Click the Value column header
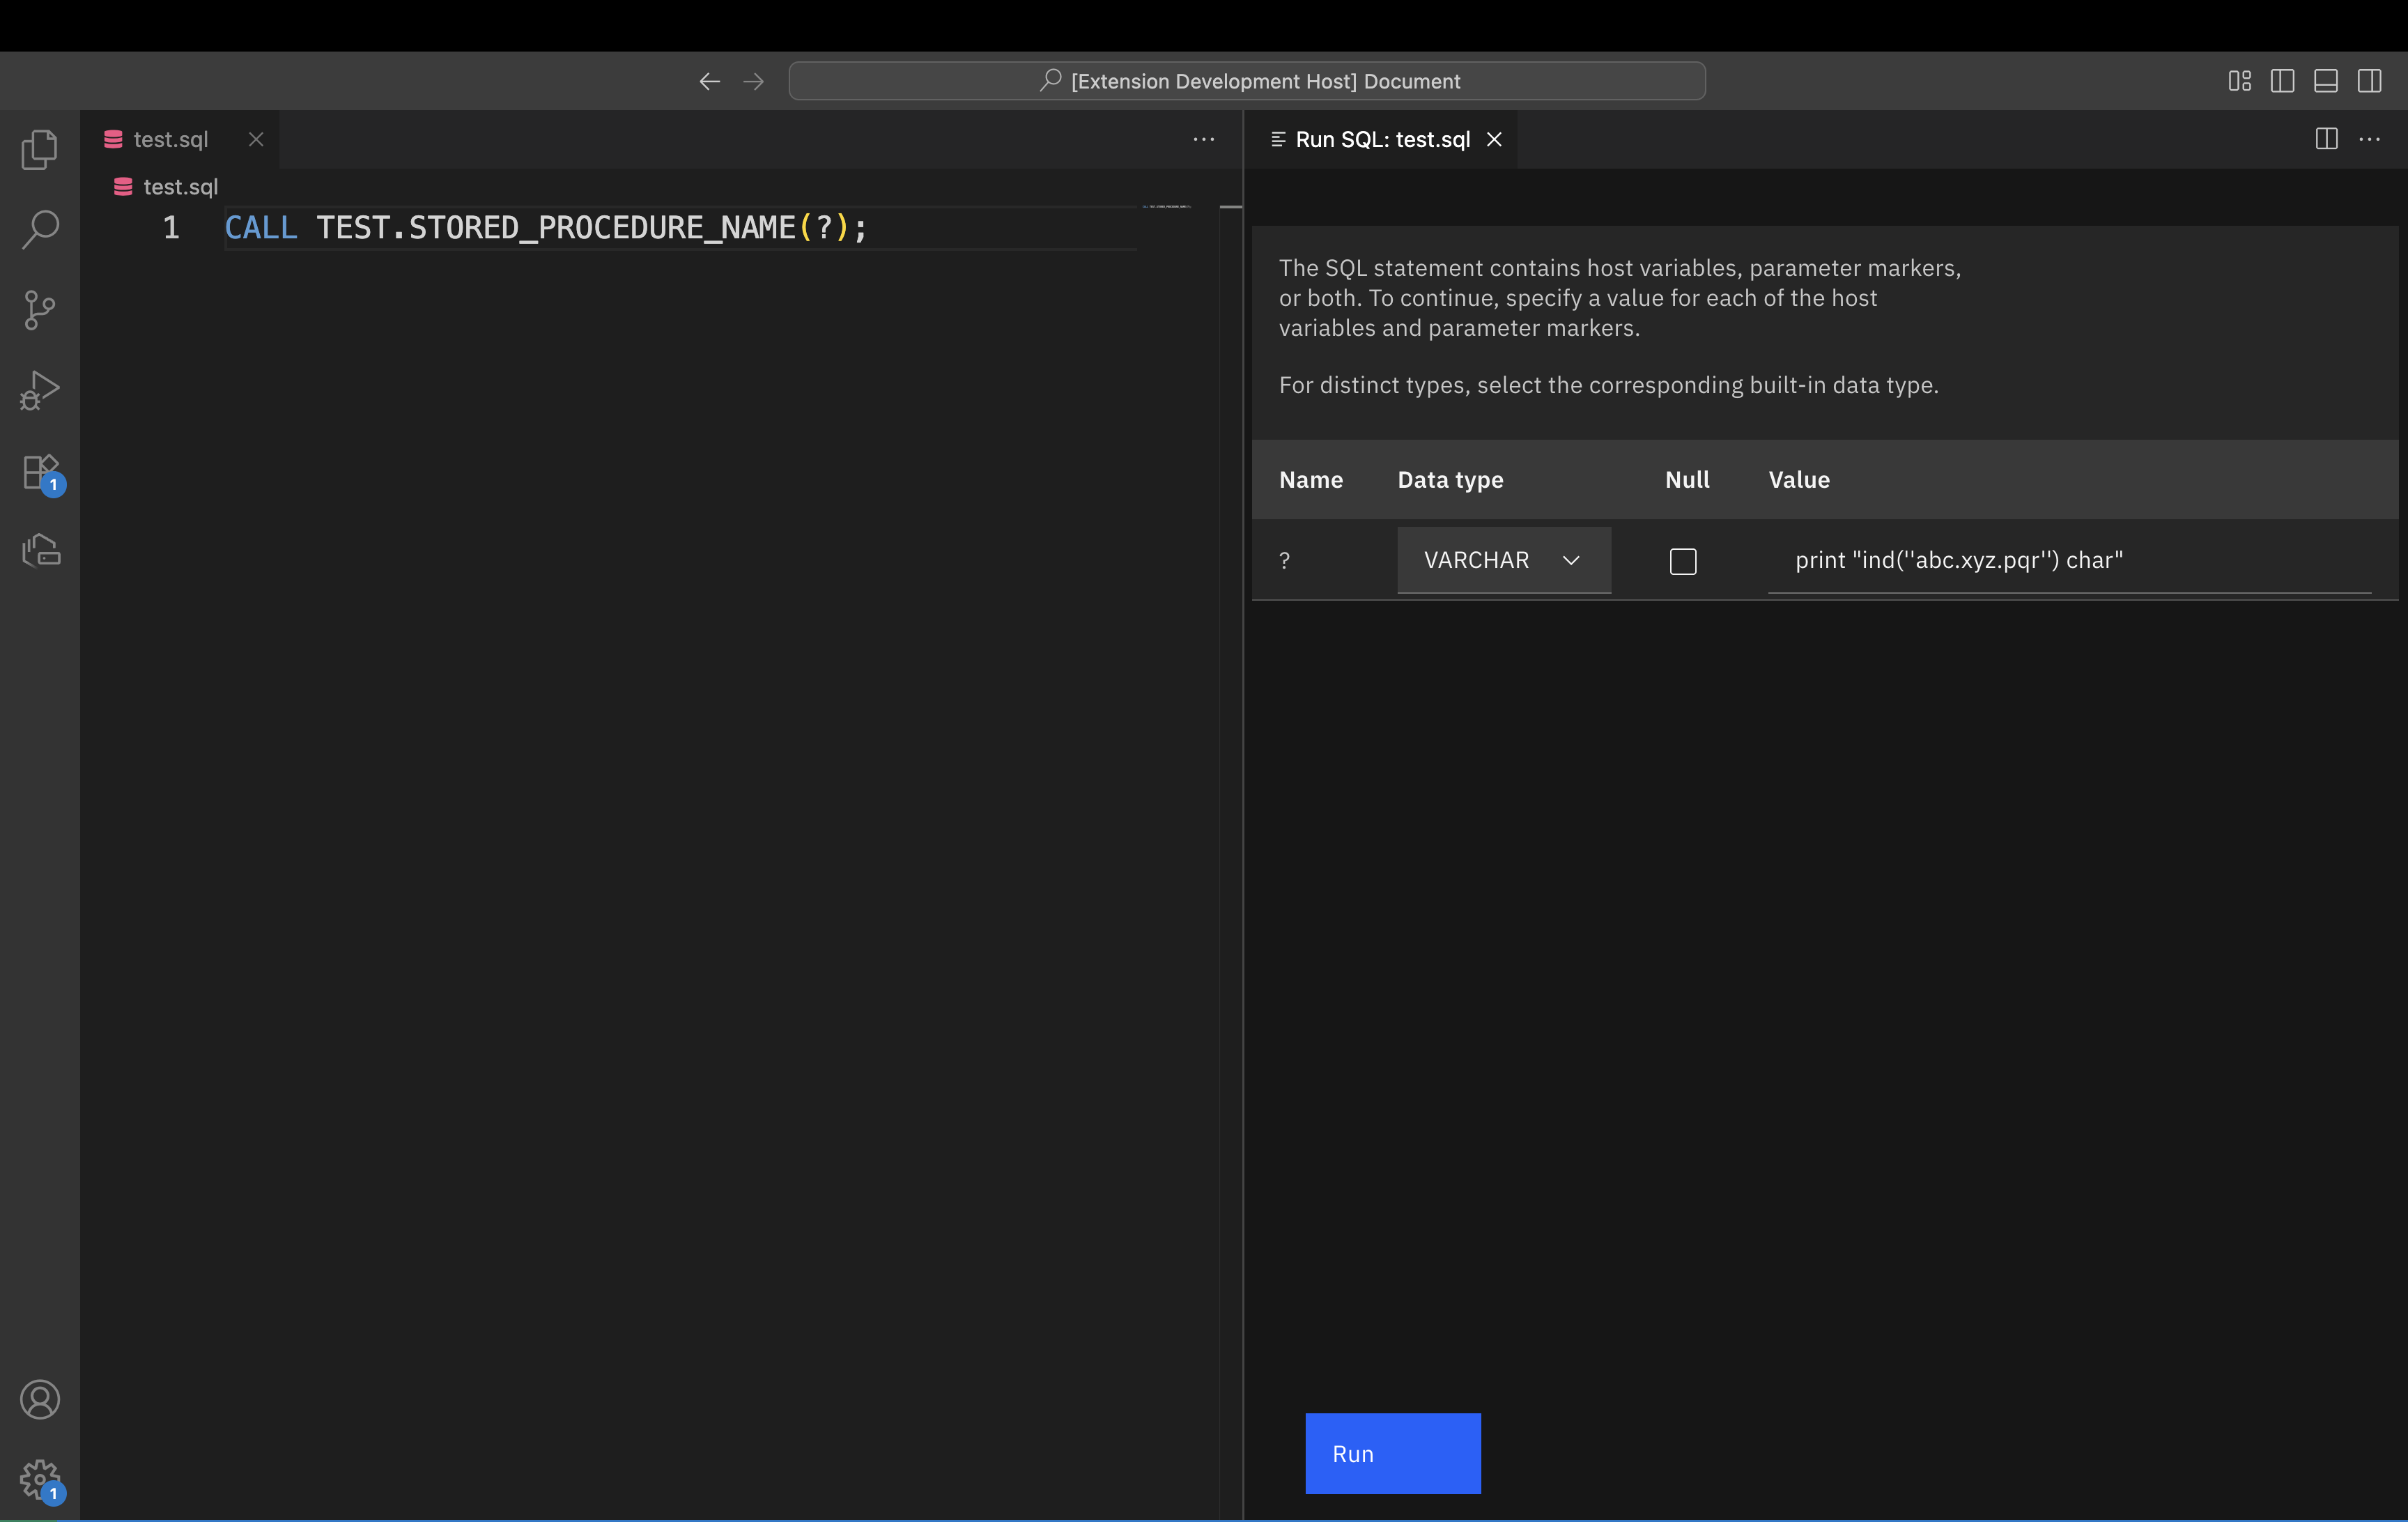Viewport: 2408px width, 1522px height. click(1799, 480)
